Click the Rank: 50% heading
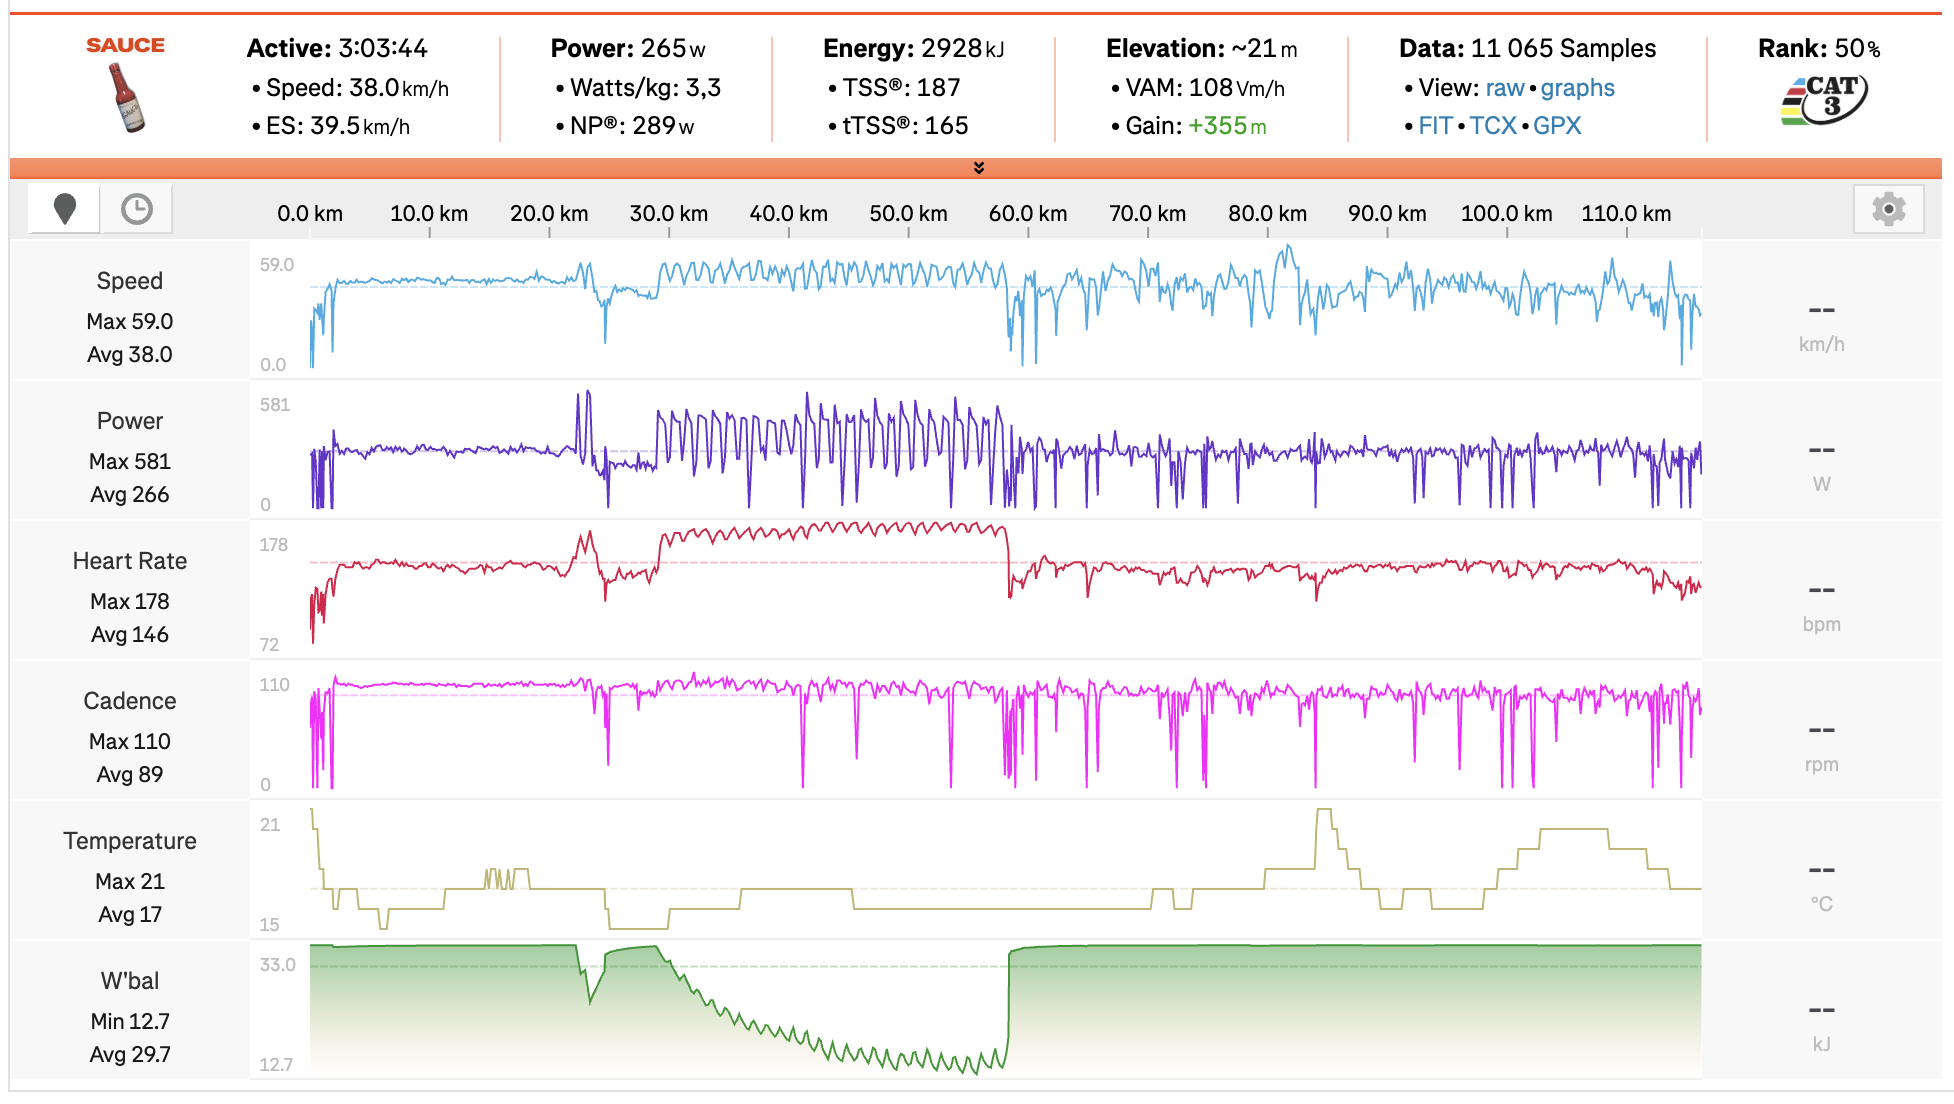Screen dimensions: 1954x1104 1819,49
